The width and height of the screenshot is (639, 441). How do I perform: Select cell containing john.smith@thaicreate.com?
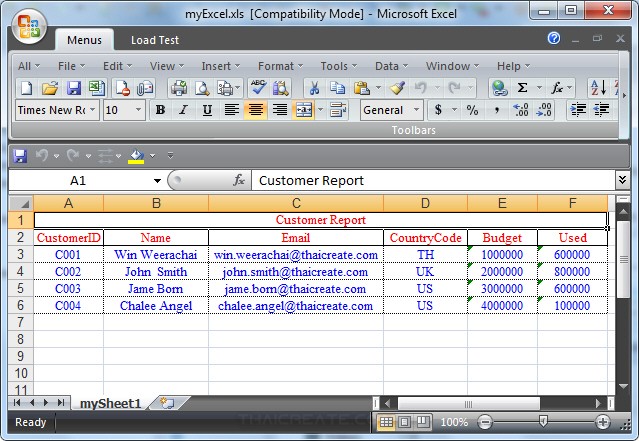coord(295,271)
